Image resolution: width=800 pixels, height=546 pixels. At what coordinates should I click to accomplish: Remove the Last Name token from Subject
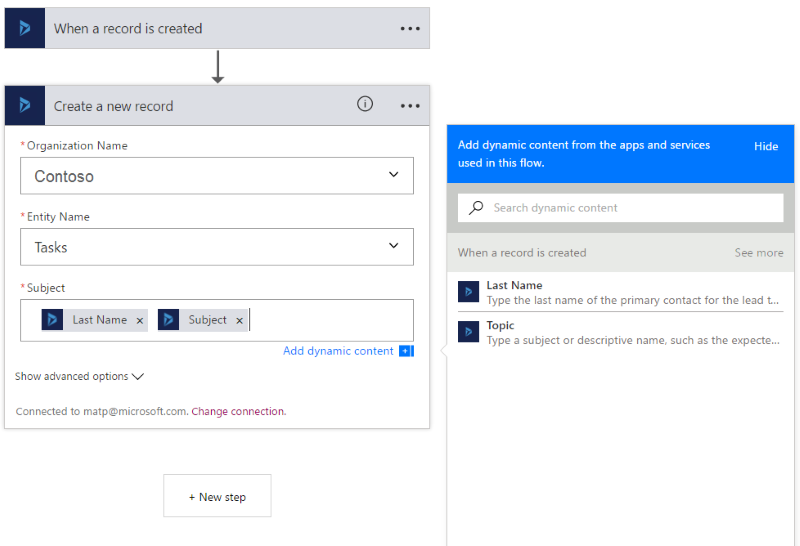click(140, 320)
